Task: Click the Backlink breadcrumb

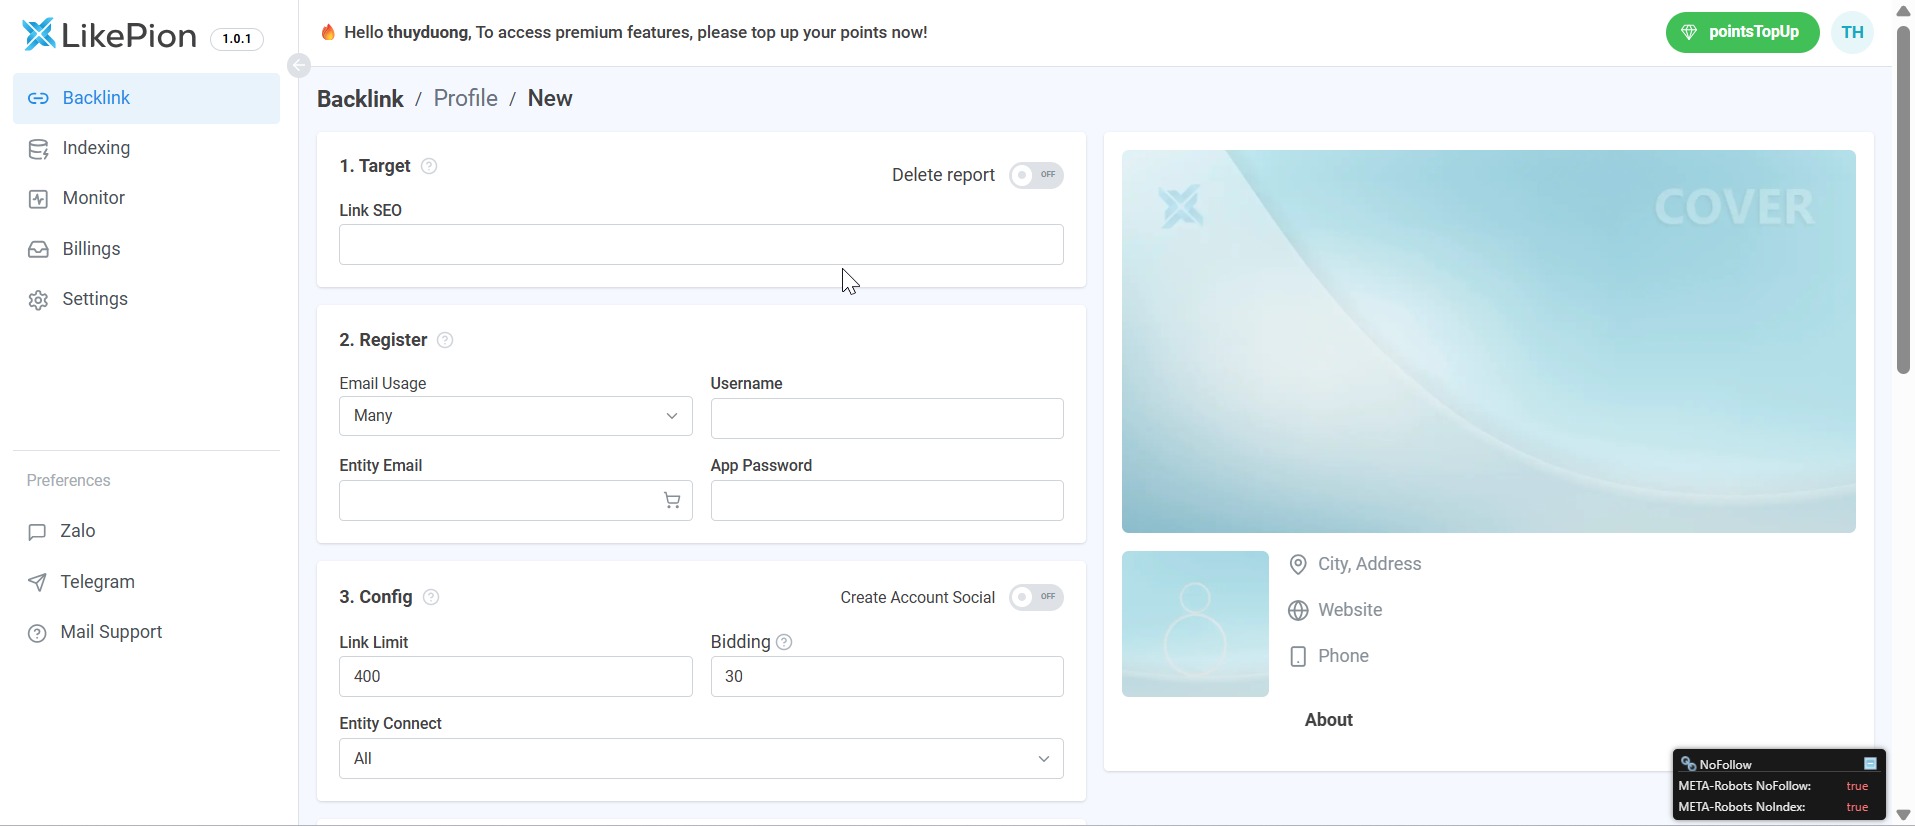Action: point(360,99)
